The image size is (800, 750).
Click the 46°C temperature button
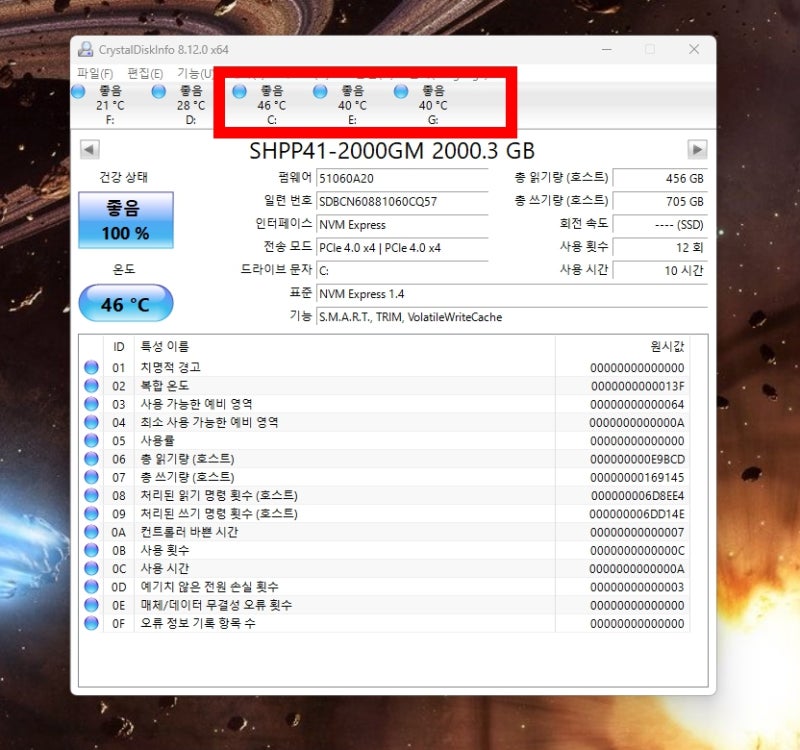(126, 302)
